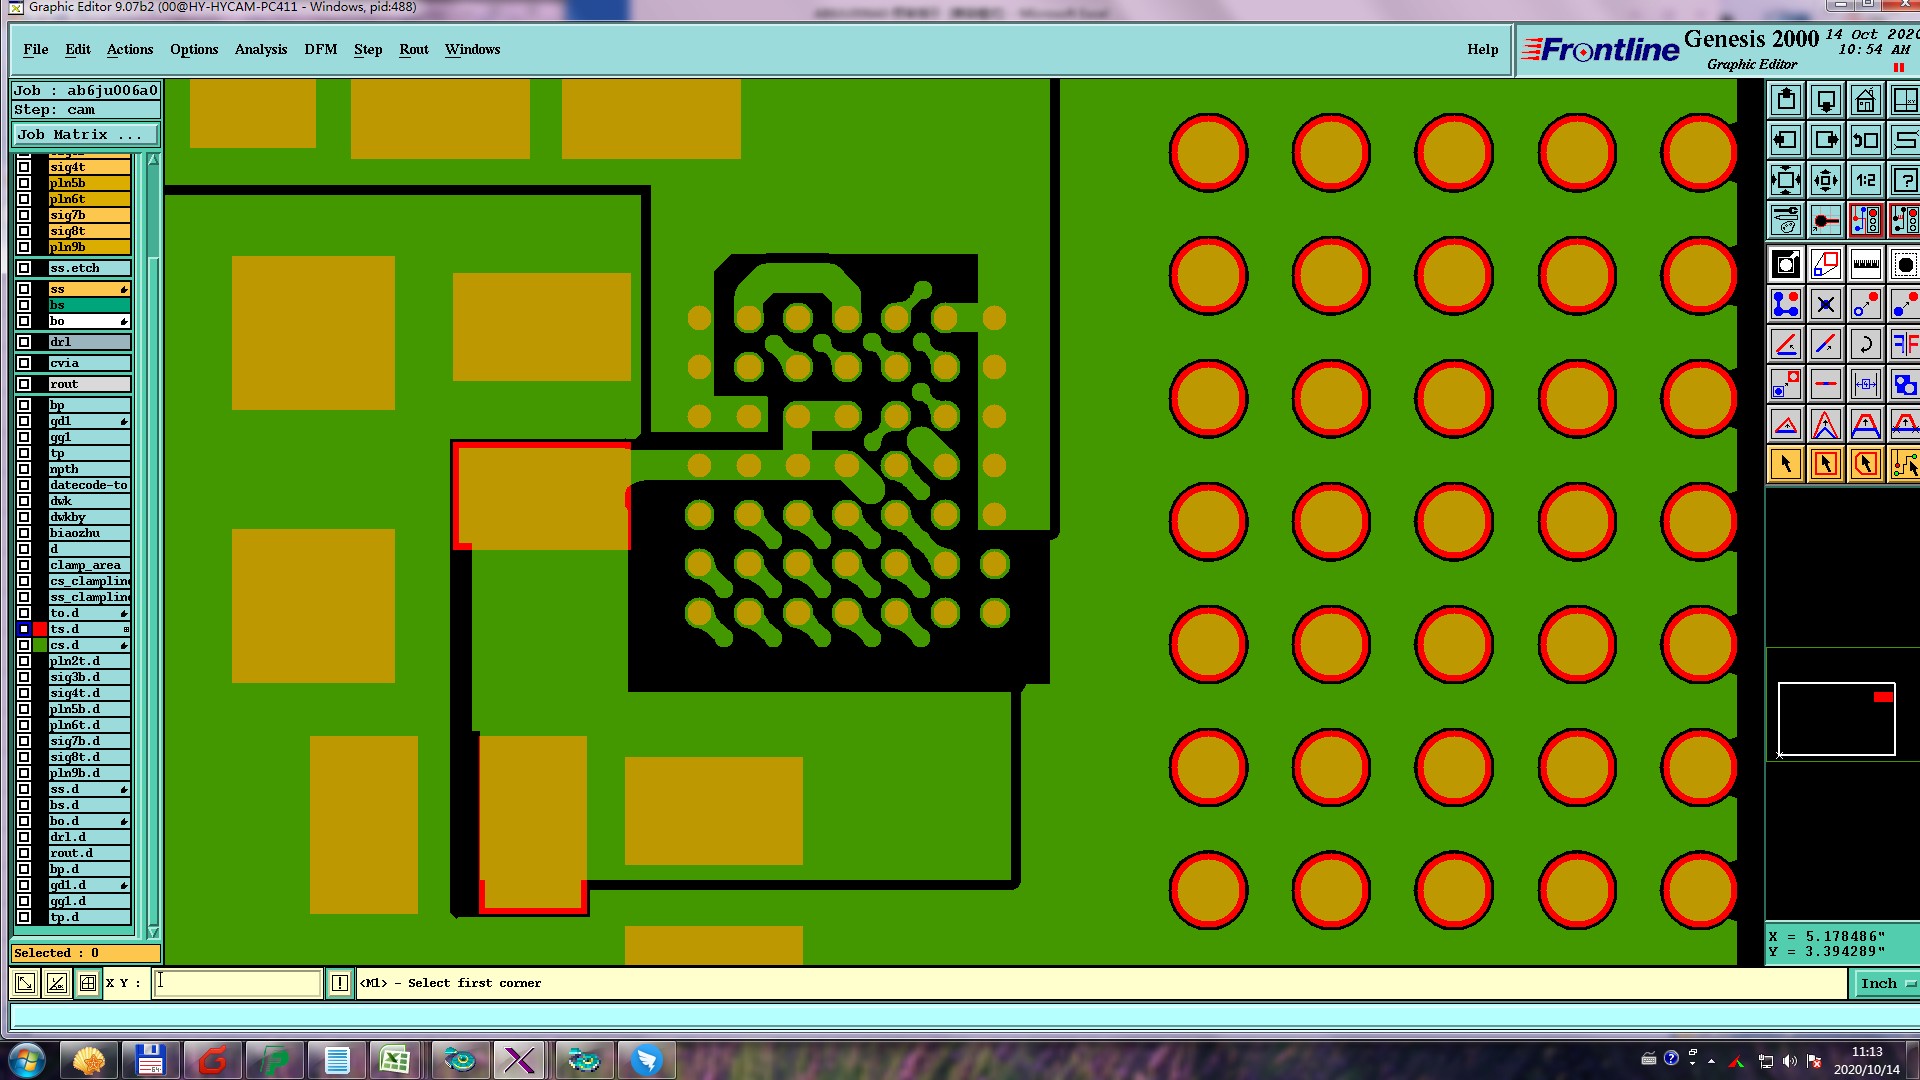Open the DFM menu
This screenshot has width=1920, height=1080.
coord(320,49)
